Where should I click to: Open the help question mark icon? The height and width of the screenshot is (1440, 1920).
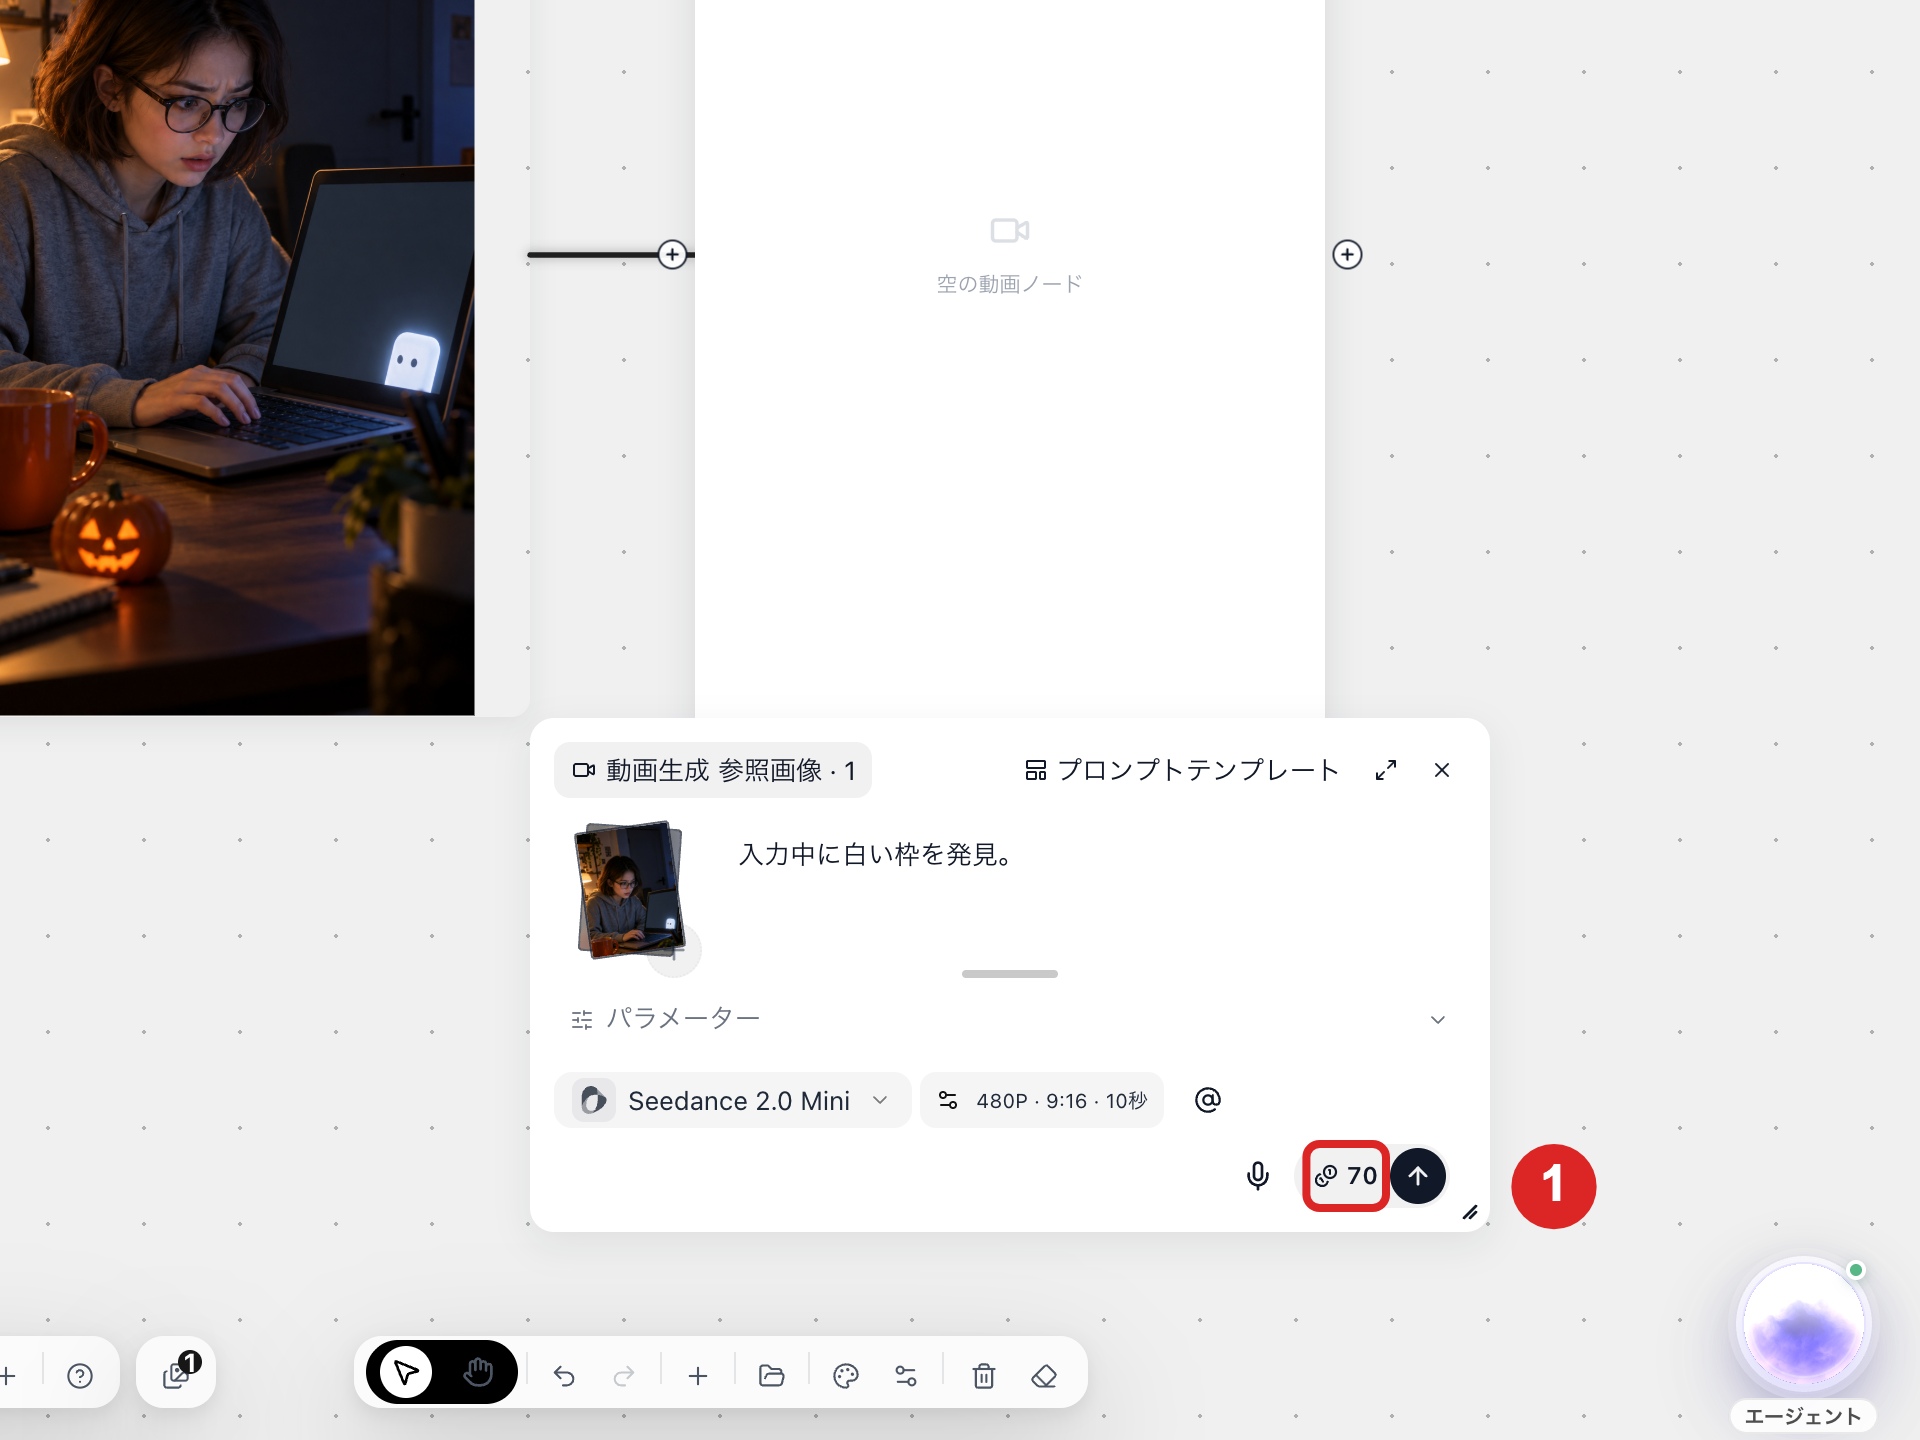80,1376
